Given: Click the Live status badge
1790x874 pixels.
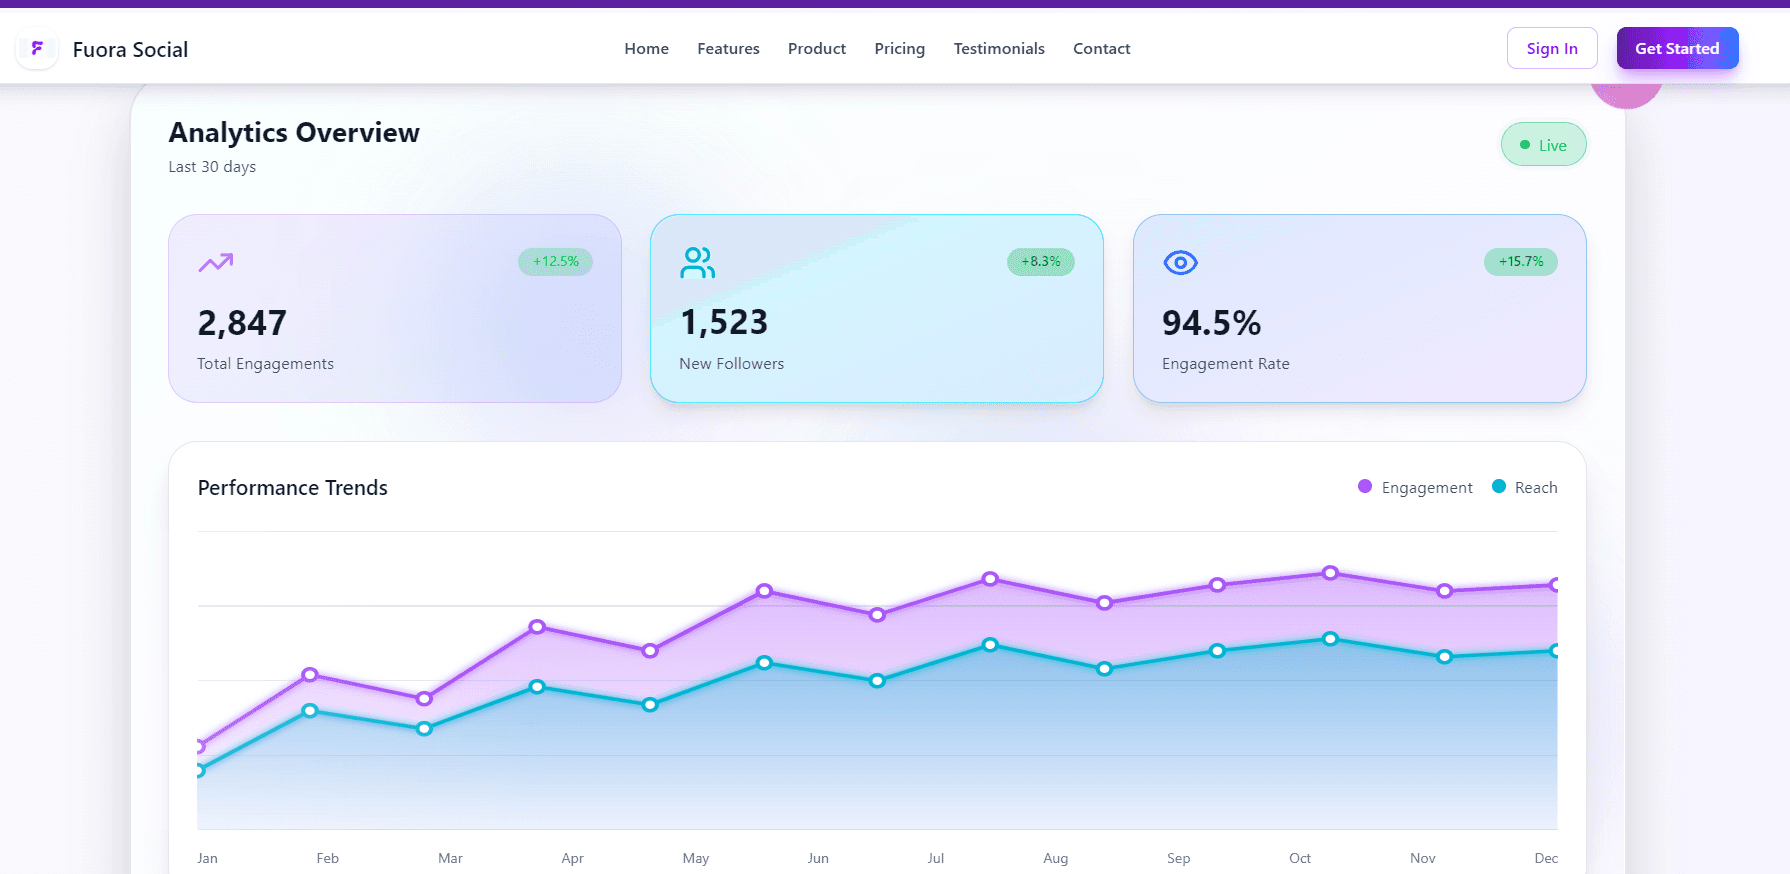Looking at the screenshot, I should pos(1543,145).
